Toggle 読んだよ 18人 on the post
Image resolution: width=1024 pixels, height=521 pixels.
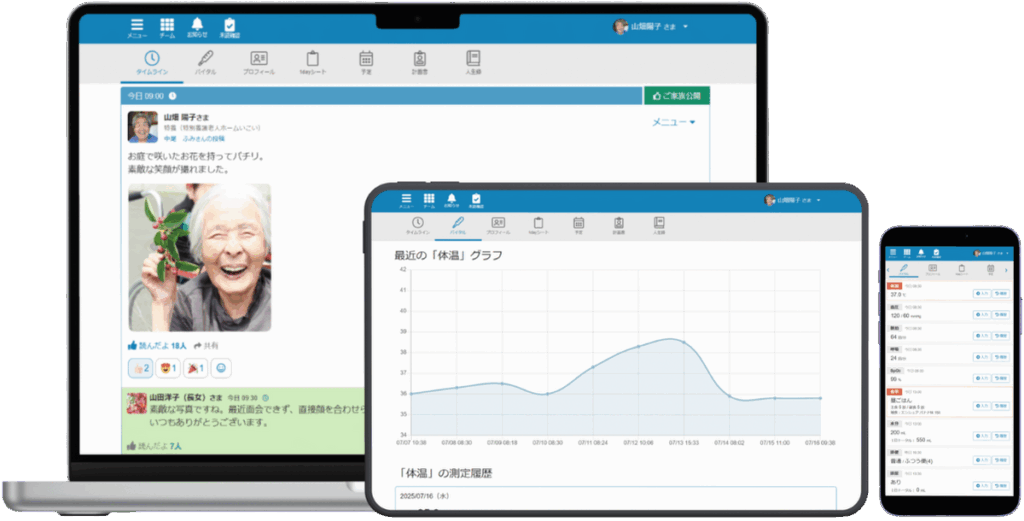coord(157,345)
